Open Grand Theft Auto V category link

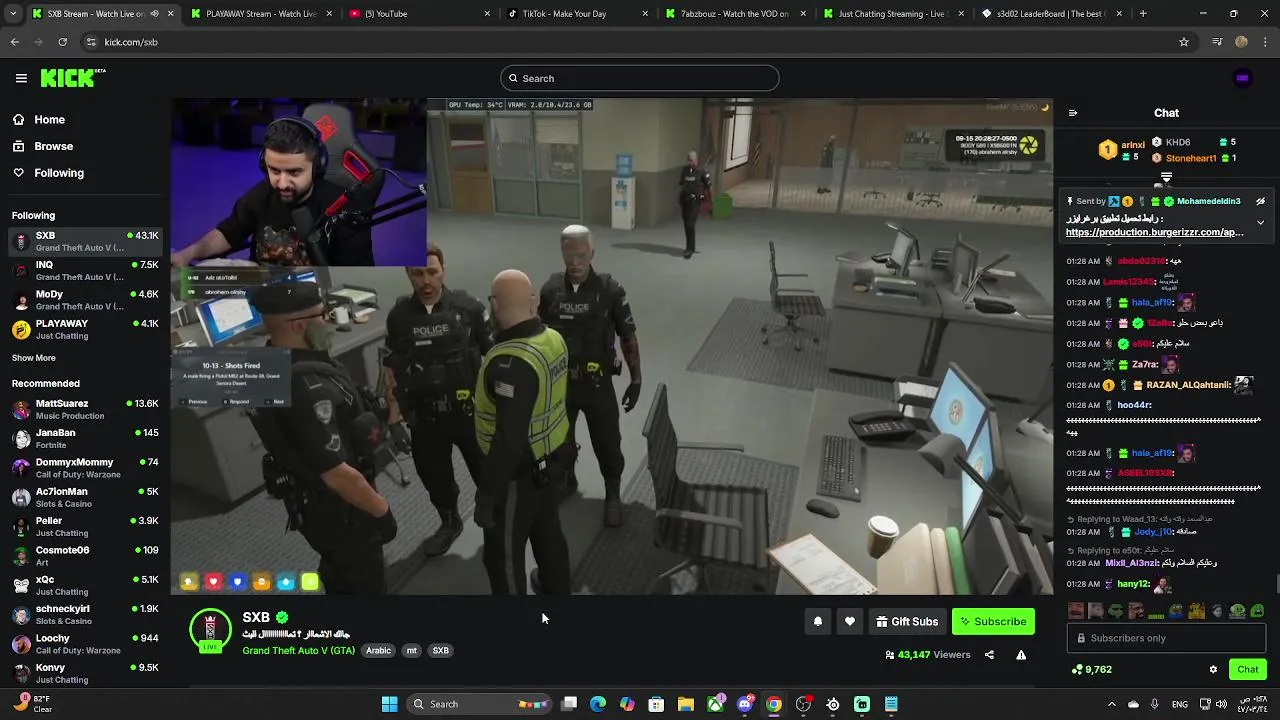298,651
